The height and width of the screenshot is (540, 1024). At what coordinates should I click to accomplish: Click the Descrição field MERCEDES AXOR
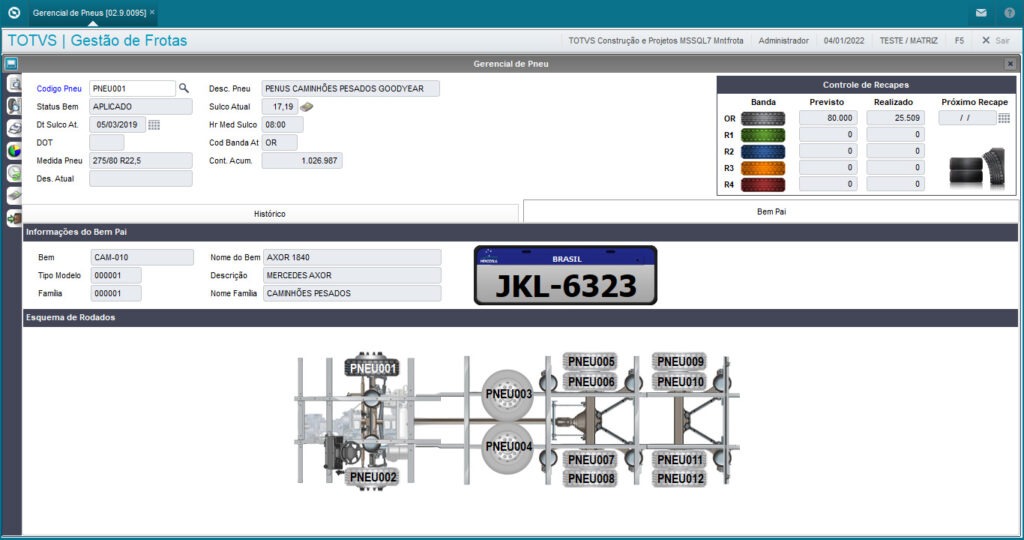pyautogui.click(x=352, y=276)
